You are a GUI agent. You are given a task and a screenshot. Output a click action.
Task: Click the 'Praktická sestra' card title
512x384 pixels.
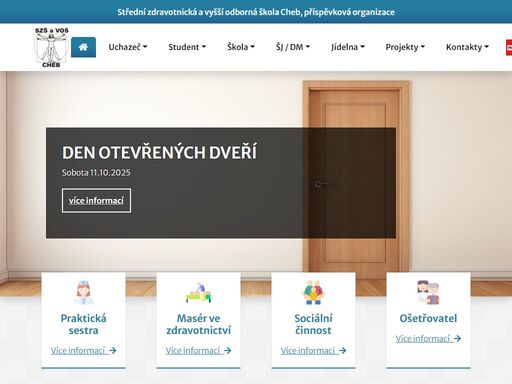[83, 324]
